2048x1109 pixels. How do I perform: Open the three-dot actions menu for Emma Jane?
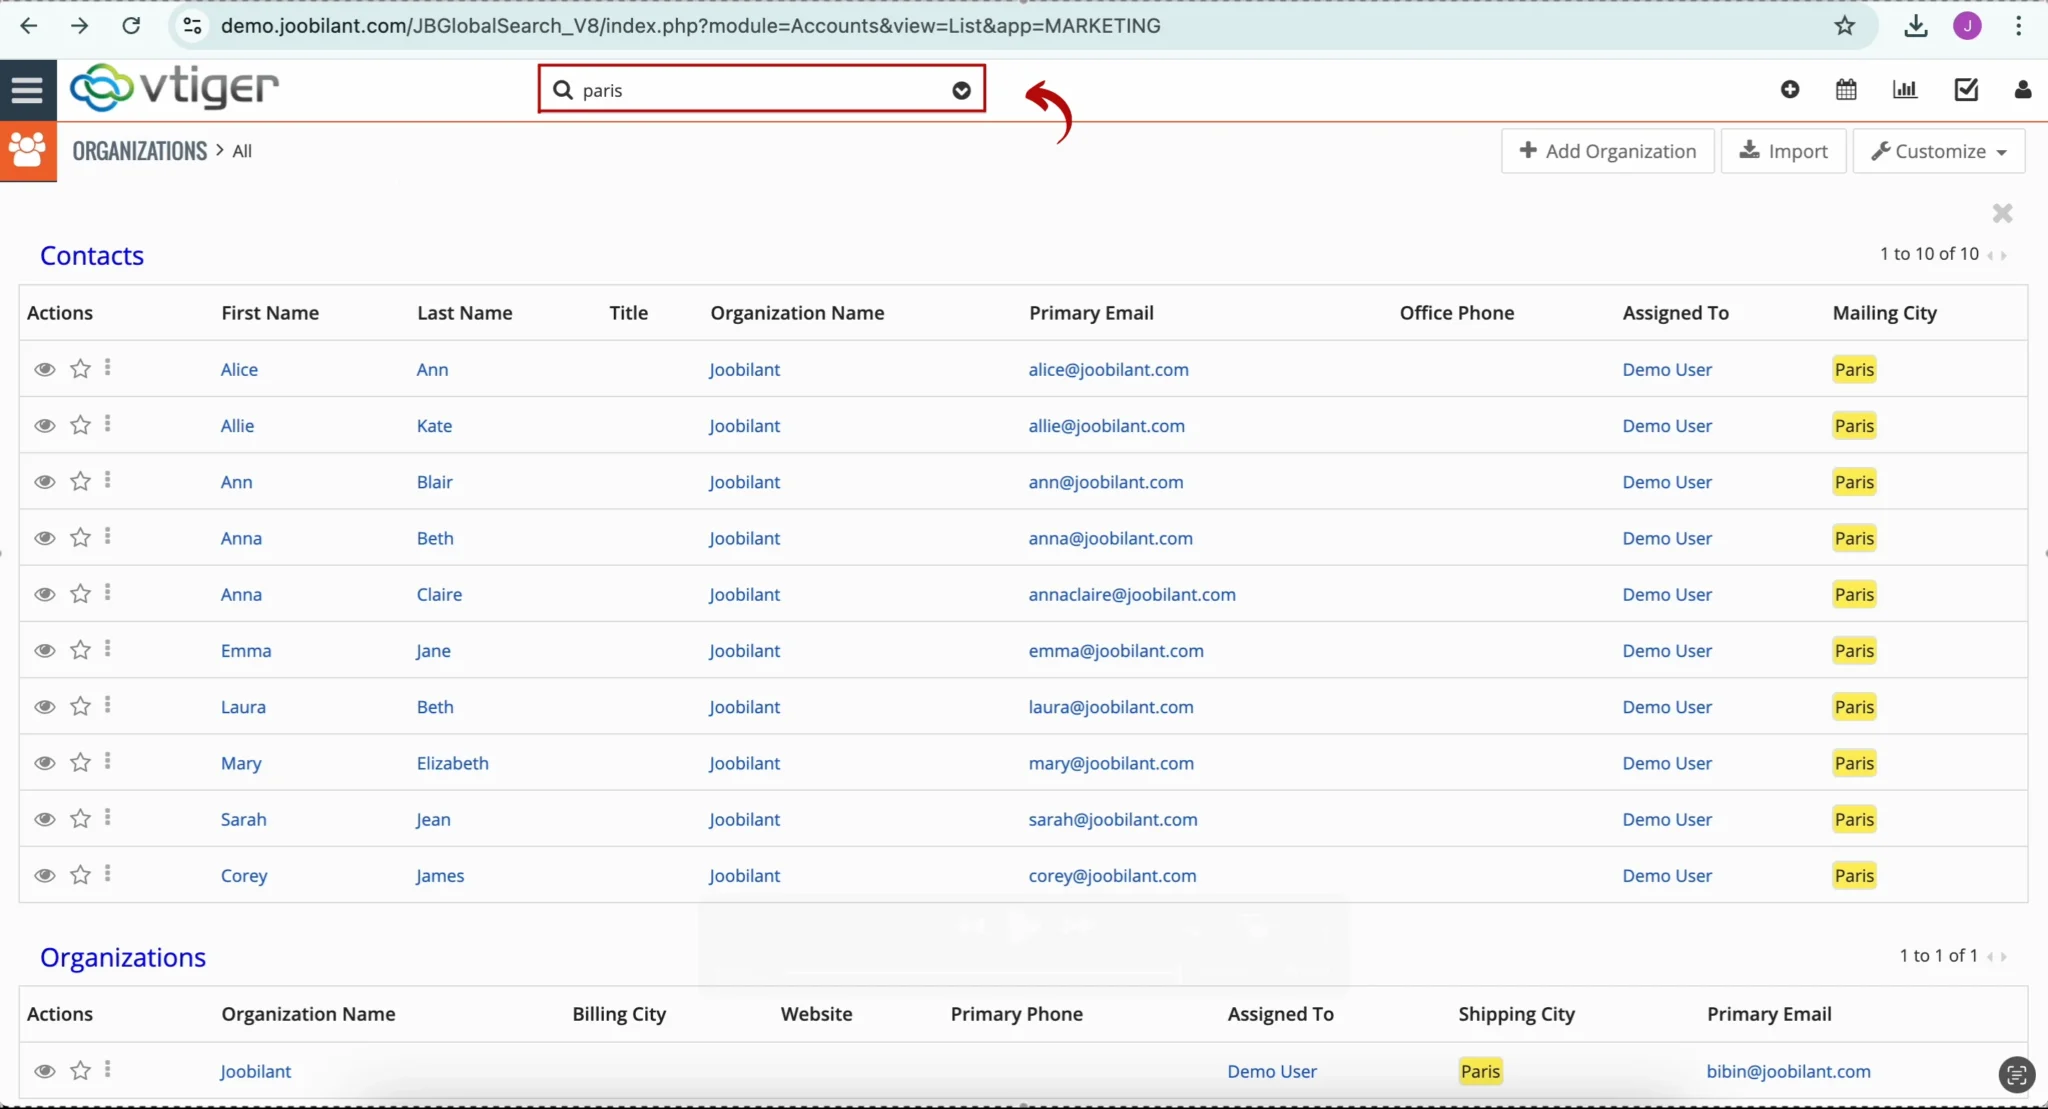(x=108, y=649)
